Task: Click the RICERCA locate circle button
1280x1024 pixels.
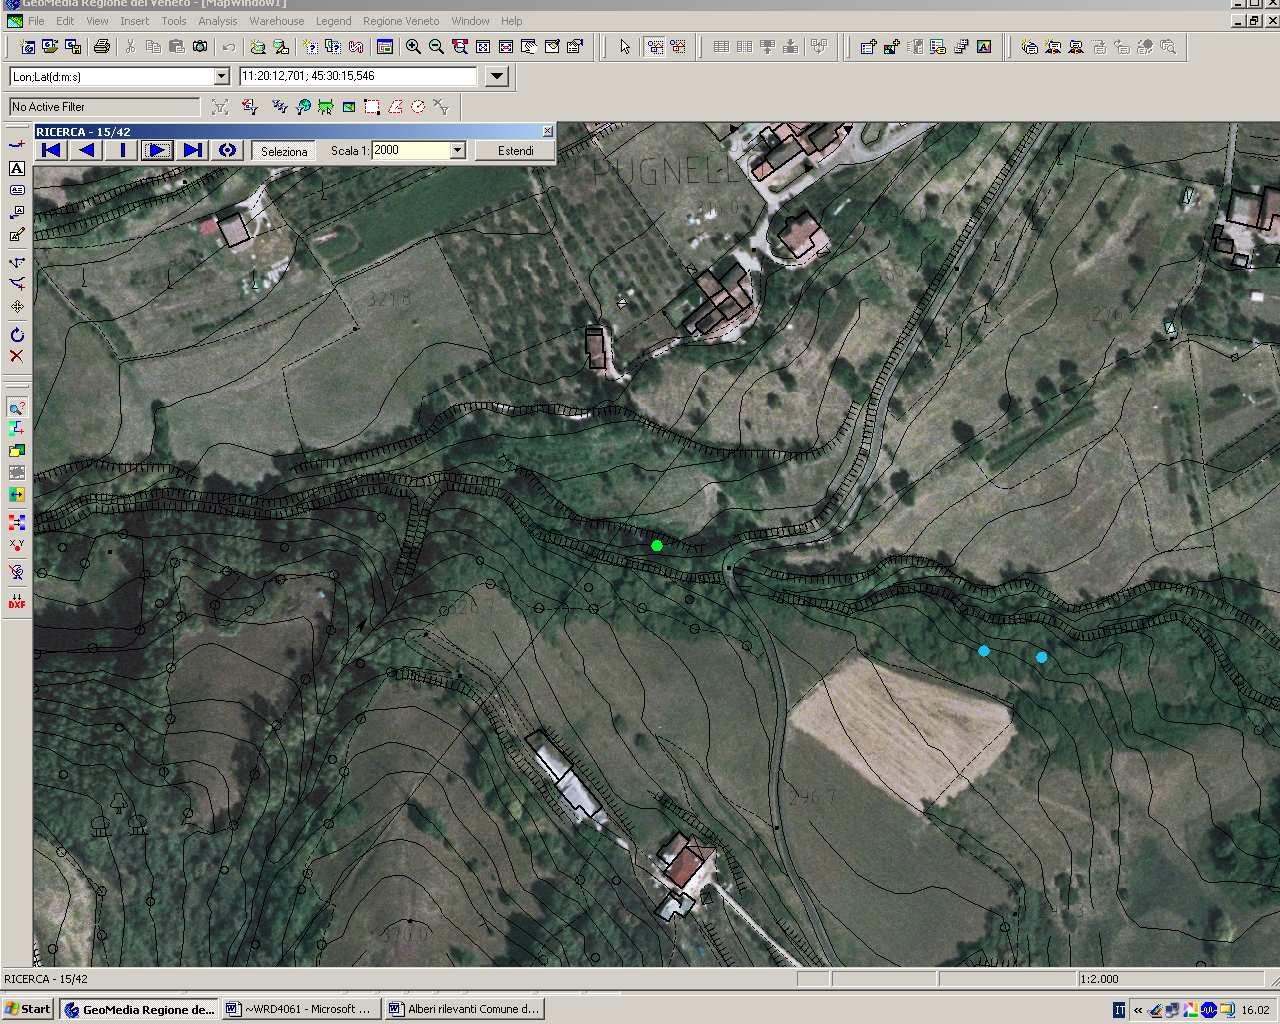Action: (x=227, y=150)
